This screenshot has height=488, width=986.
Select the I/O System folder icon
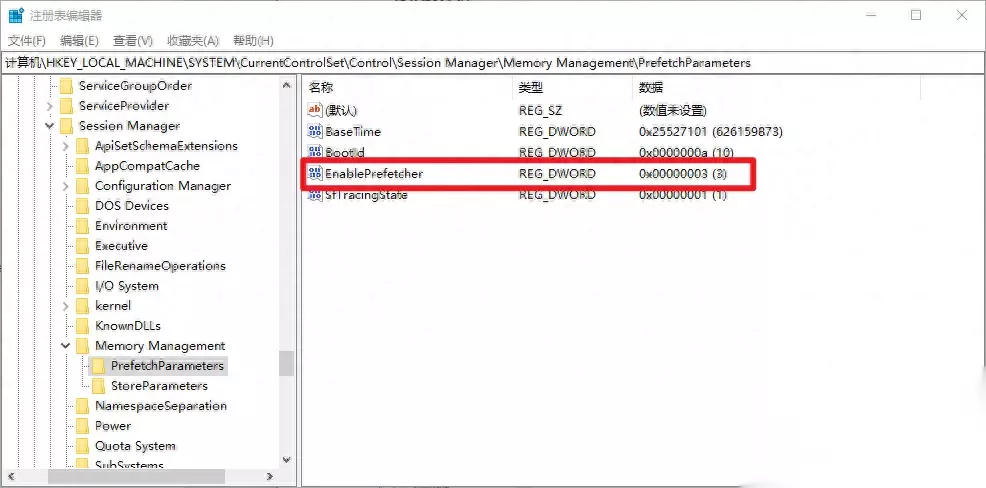pyautogui.click(x=82, y=286)
